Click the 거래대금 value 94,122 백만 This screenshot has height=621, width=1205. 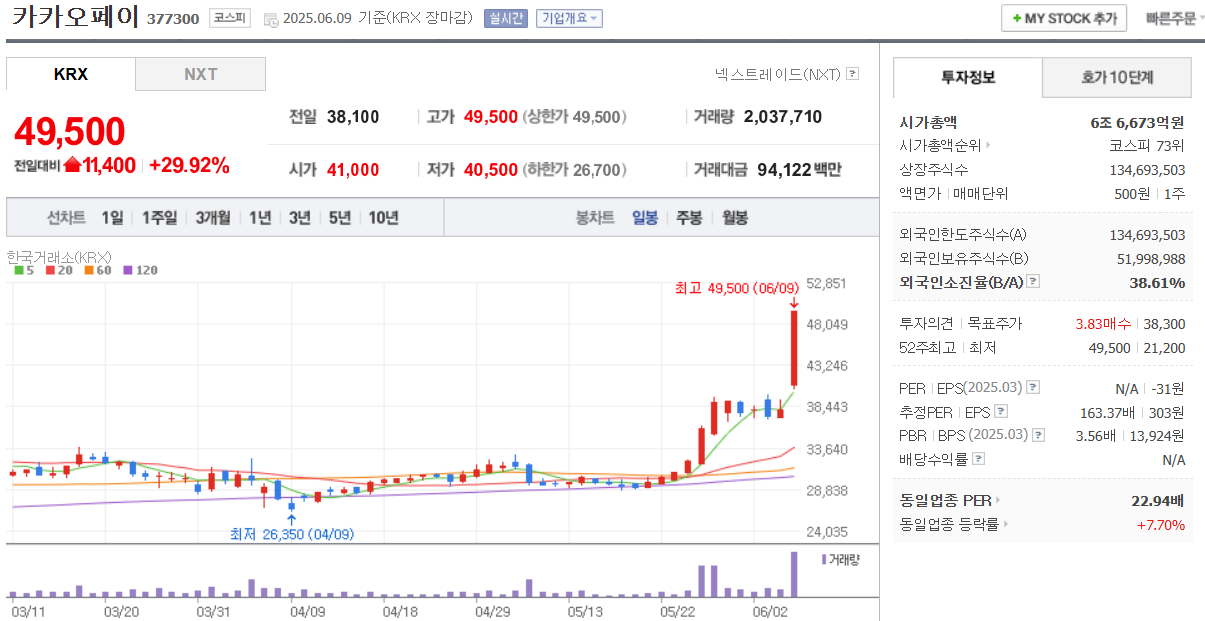click(x=797, y=170)
